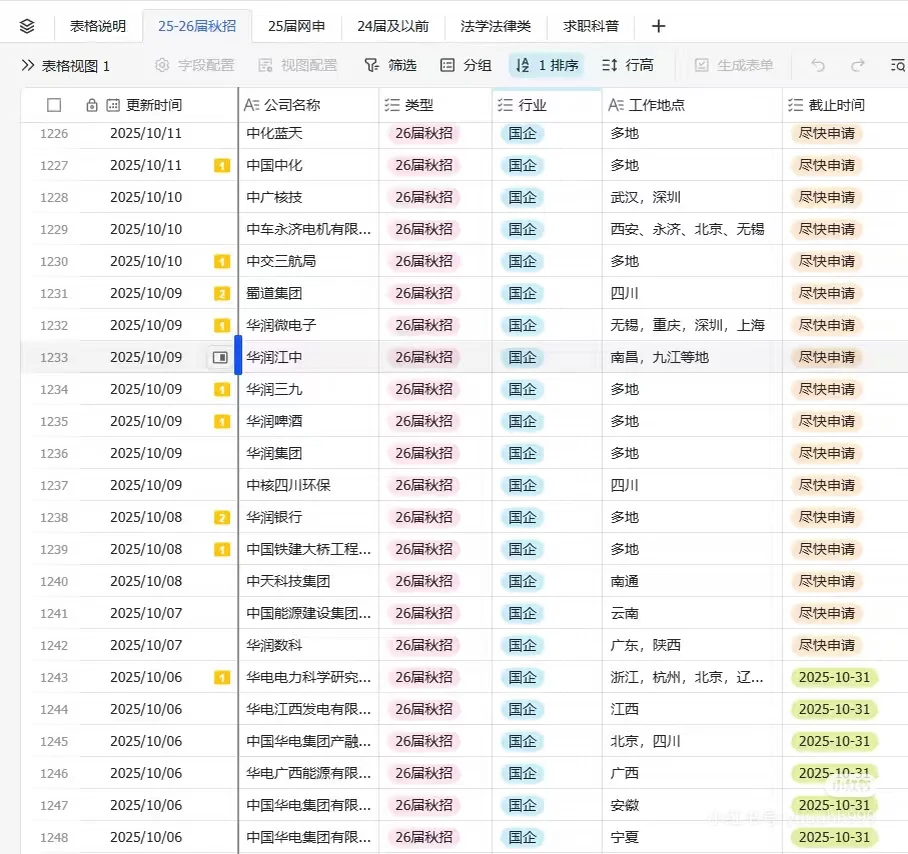The image size is (908, 854).
Task: Select location cell 广东, 陕西
Action: pos(692,645)
